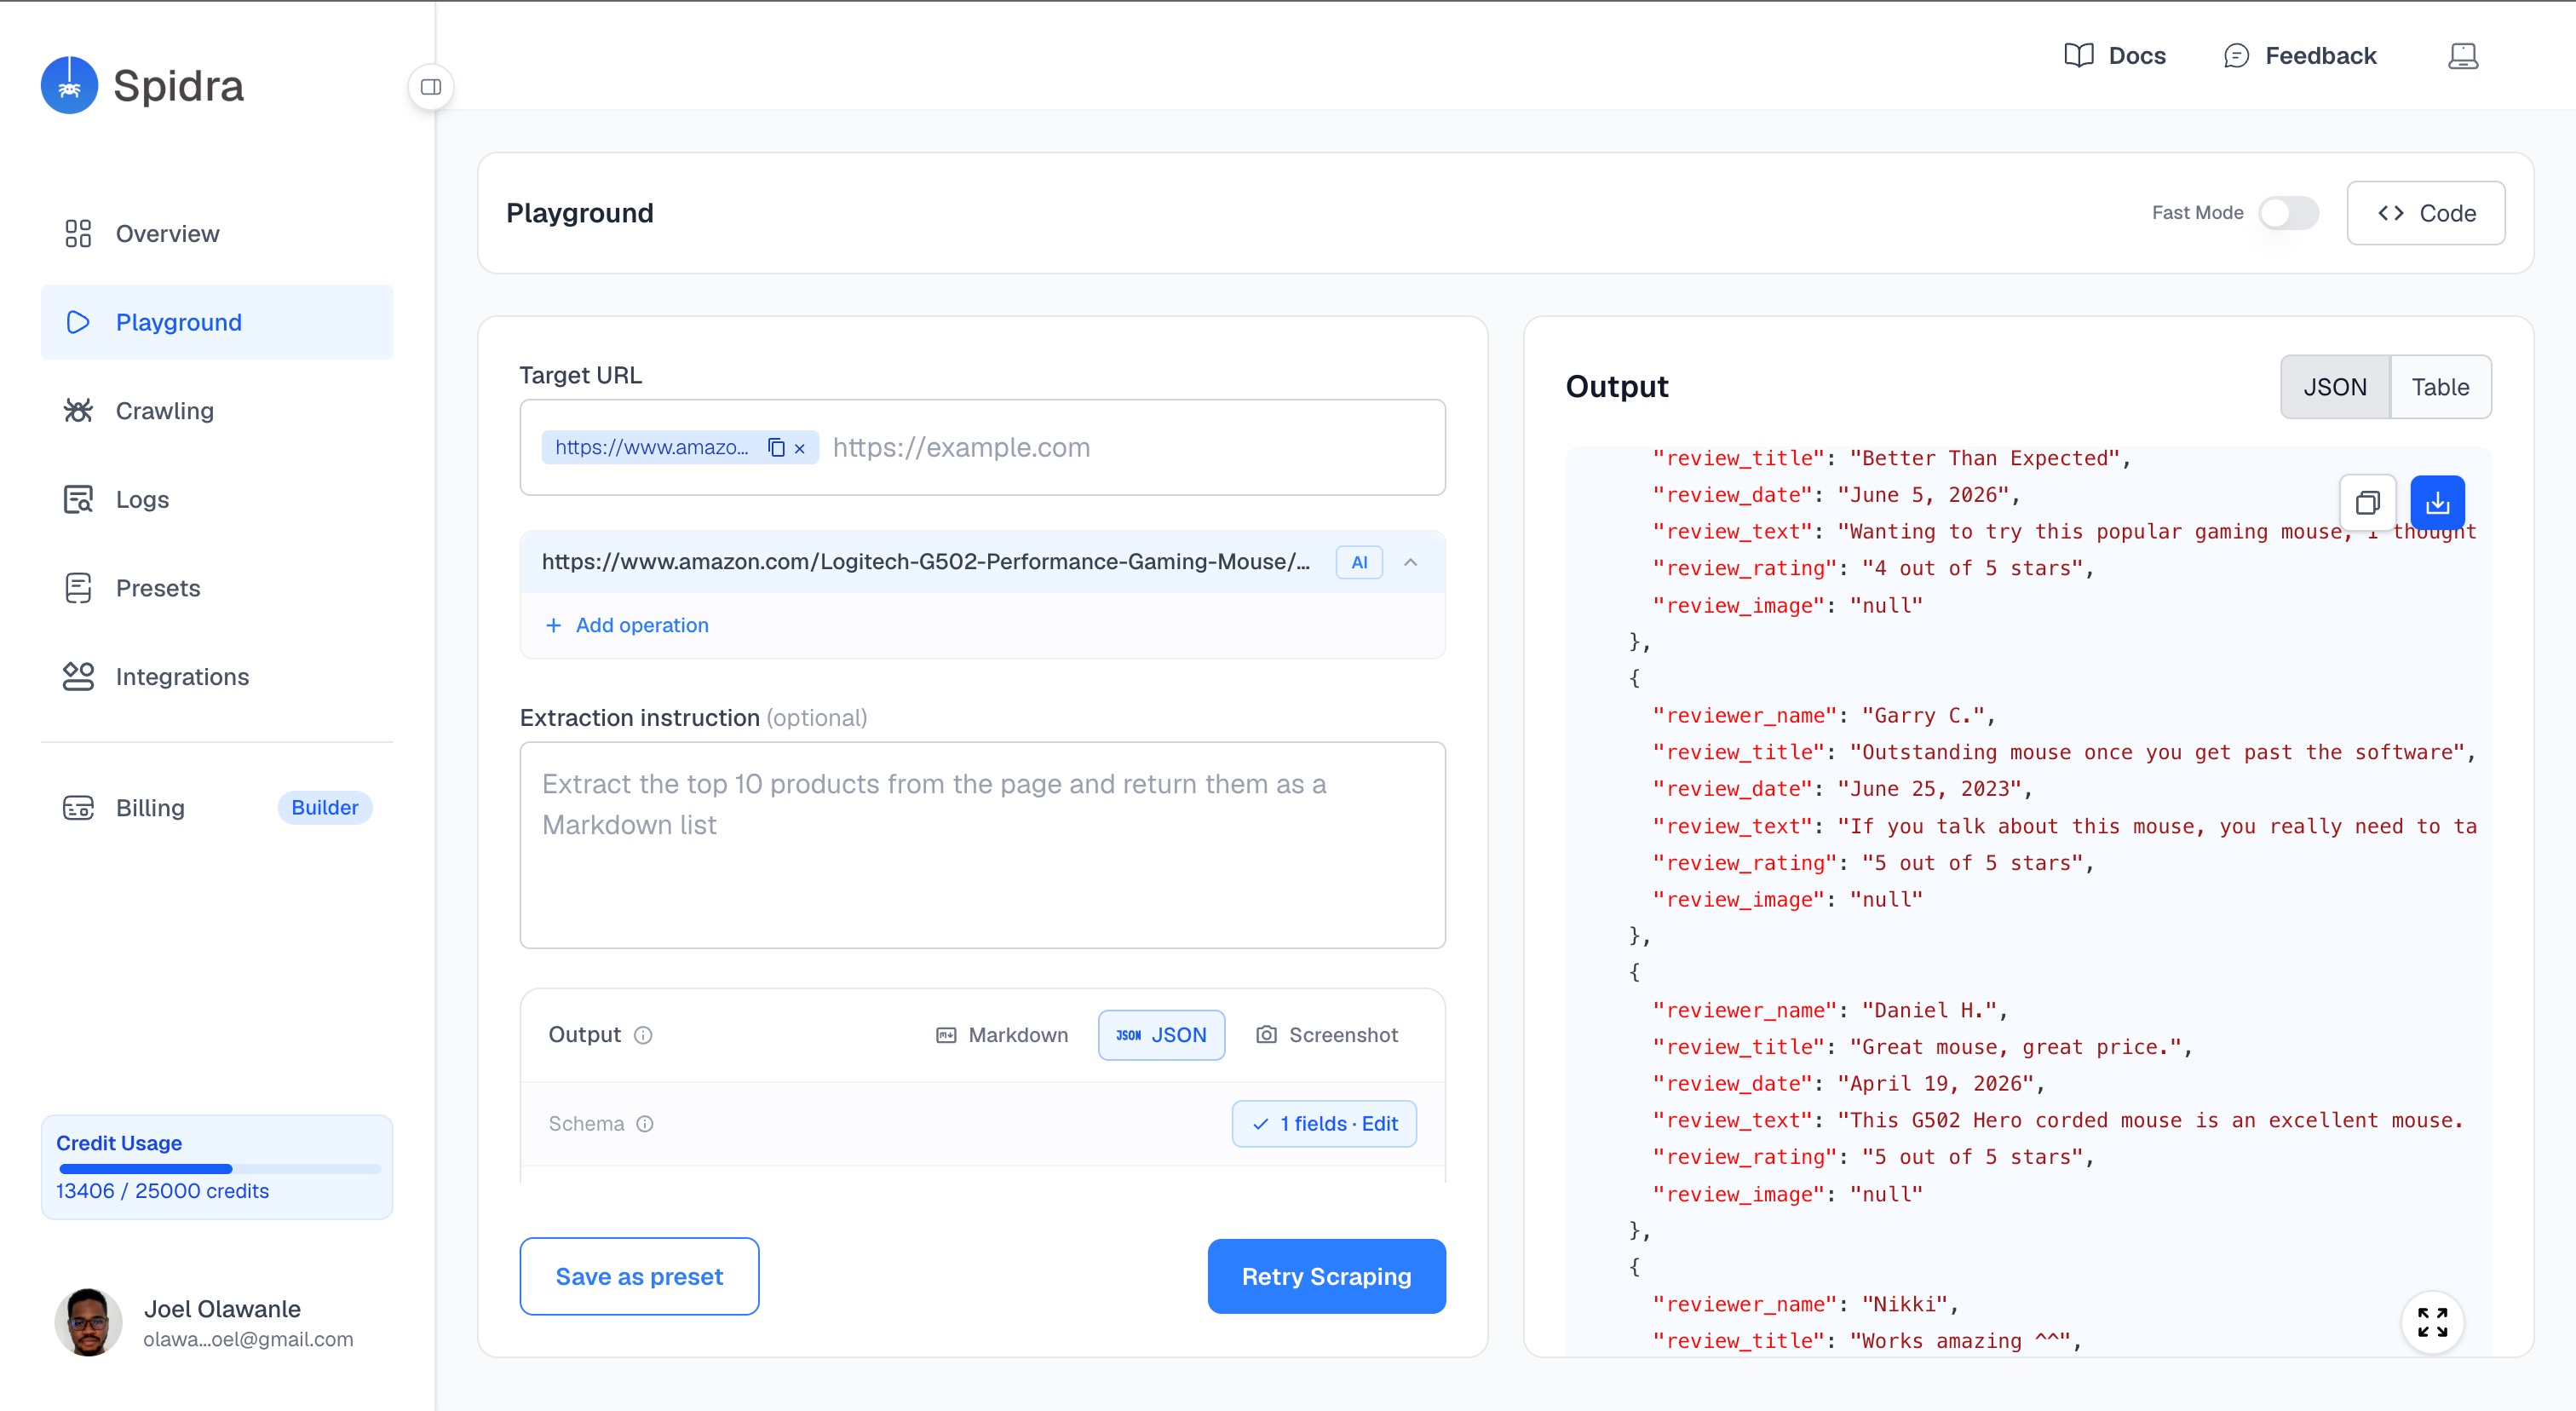2576x1411 pixels.
Task: Remove the amazon URL chip
Action: 800,449
